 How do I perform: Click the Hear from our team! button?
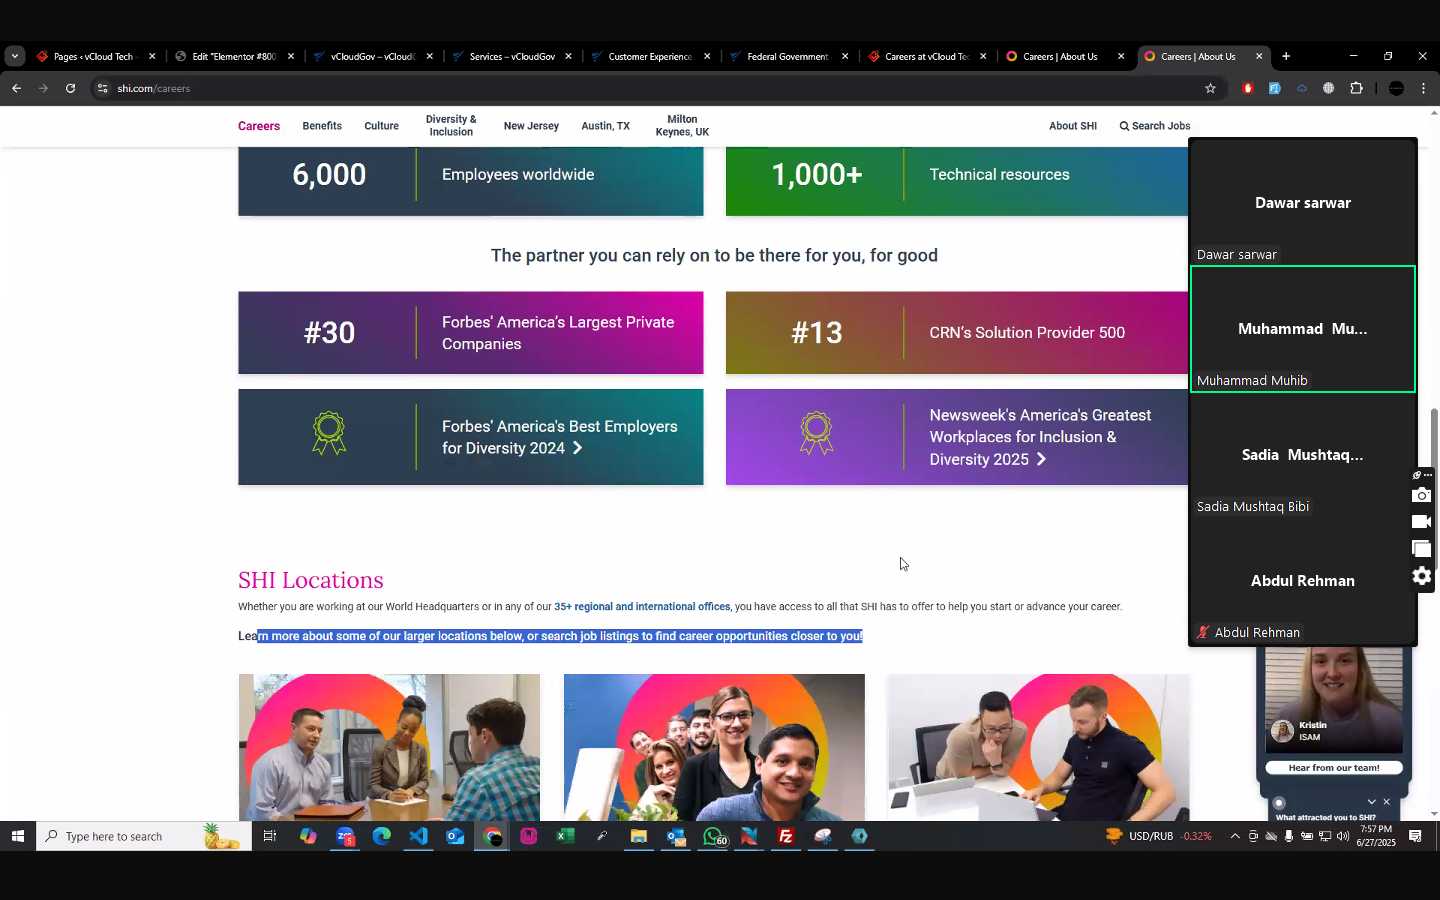(x=1334, y=768)
